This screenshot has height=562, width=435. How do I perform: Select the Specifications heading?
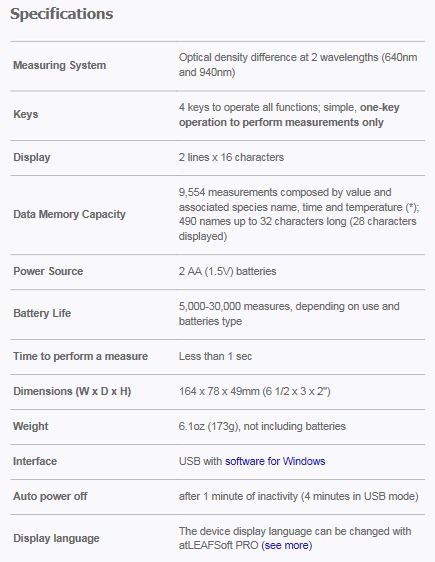[62, 14]
